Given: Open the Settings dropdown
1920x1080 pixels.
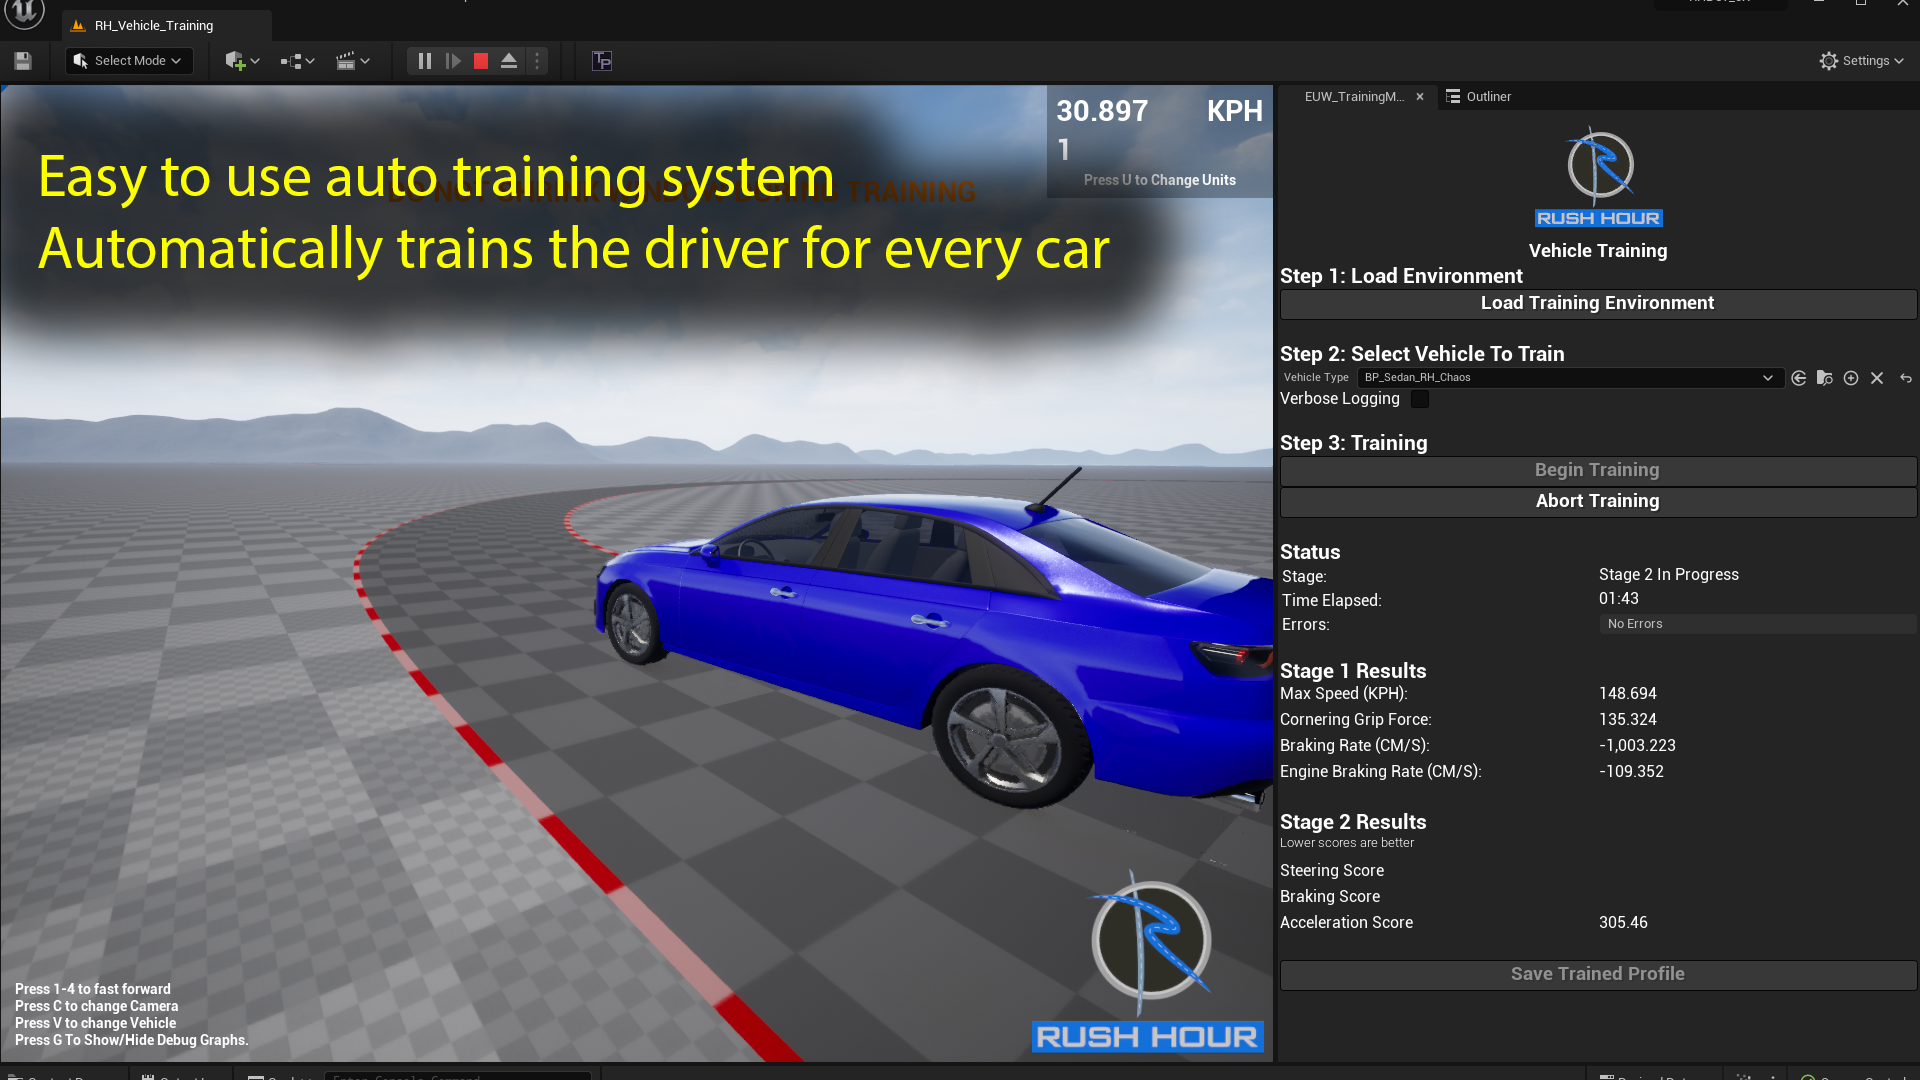Looking at the screenshot, I should point(1860,61).
